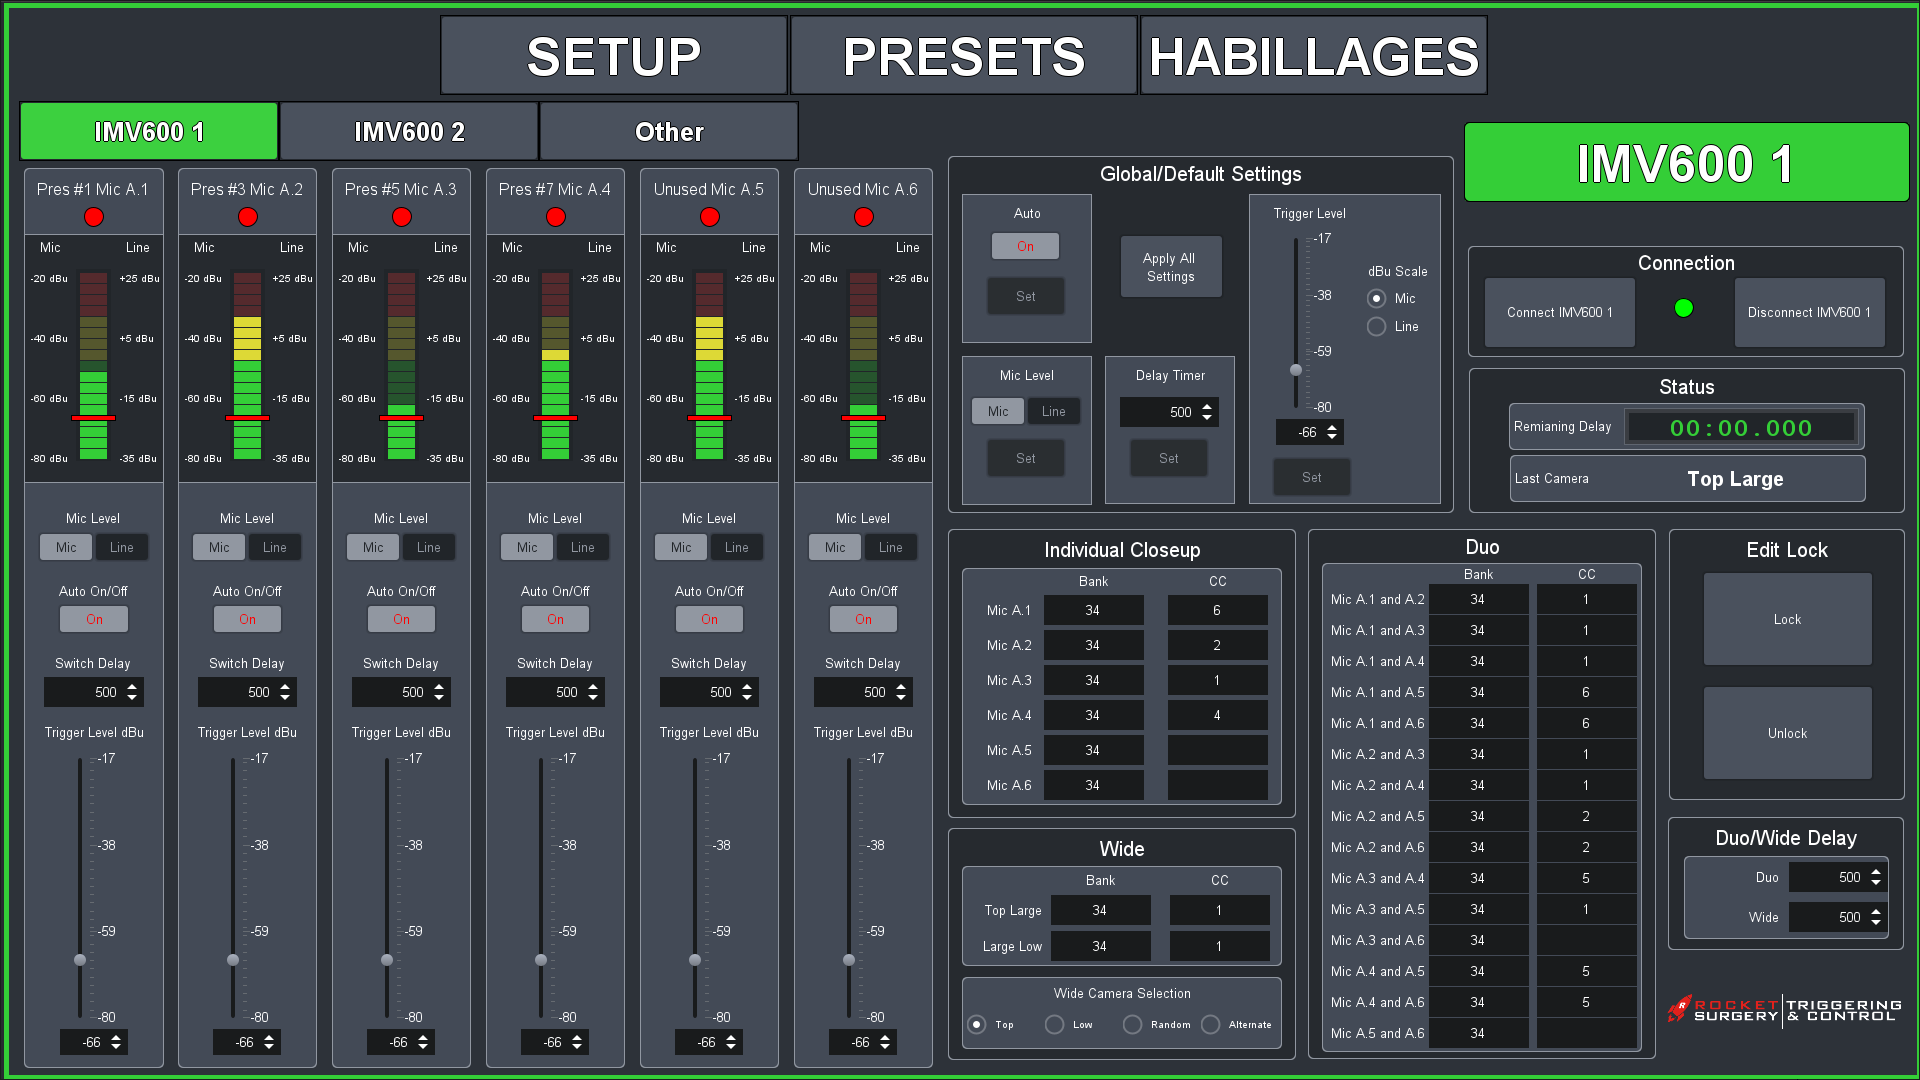This screenshot has width=1920, height=1080.
Task: Click the Apply All Settings button
Action: coord(1170,267)
